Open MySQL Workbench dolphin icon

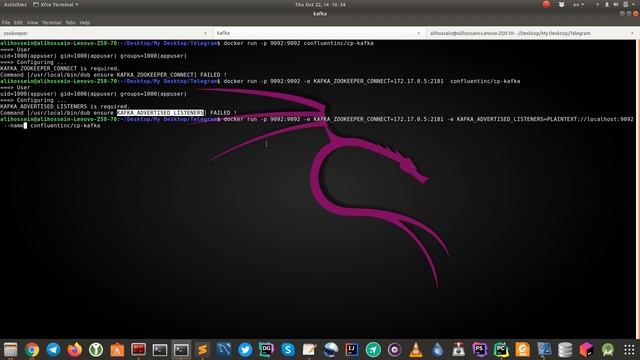tap(224, 350)
